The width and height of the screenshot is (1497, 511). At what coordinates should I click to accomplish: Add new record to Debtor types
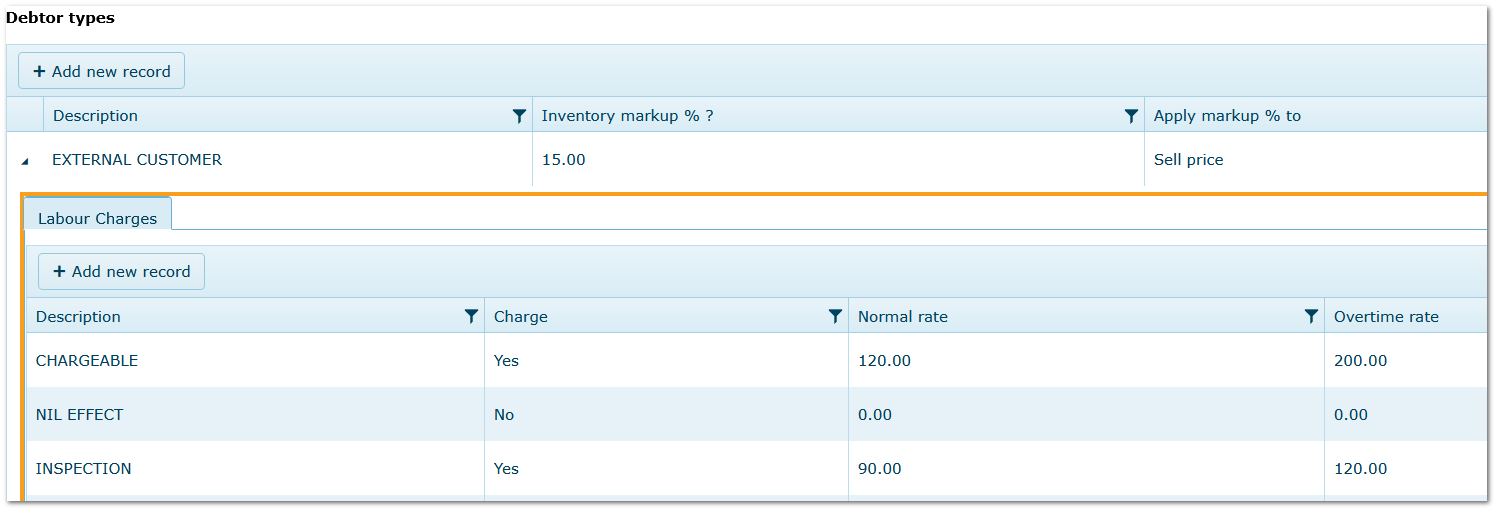tap(102, 71)
